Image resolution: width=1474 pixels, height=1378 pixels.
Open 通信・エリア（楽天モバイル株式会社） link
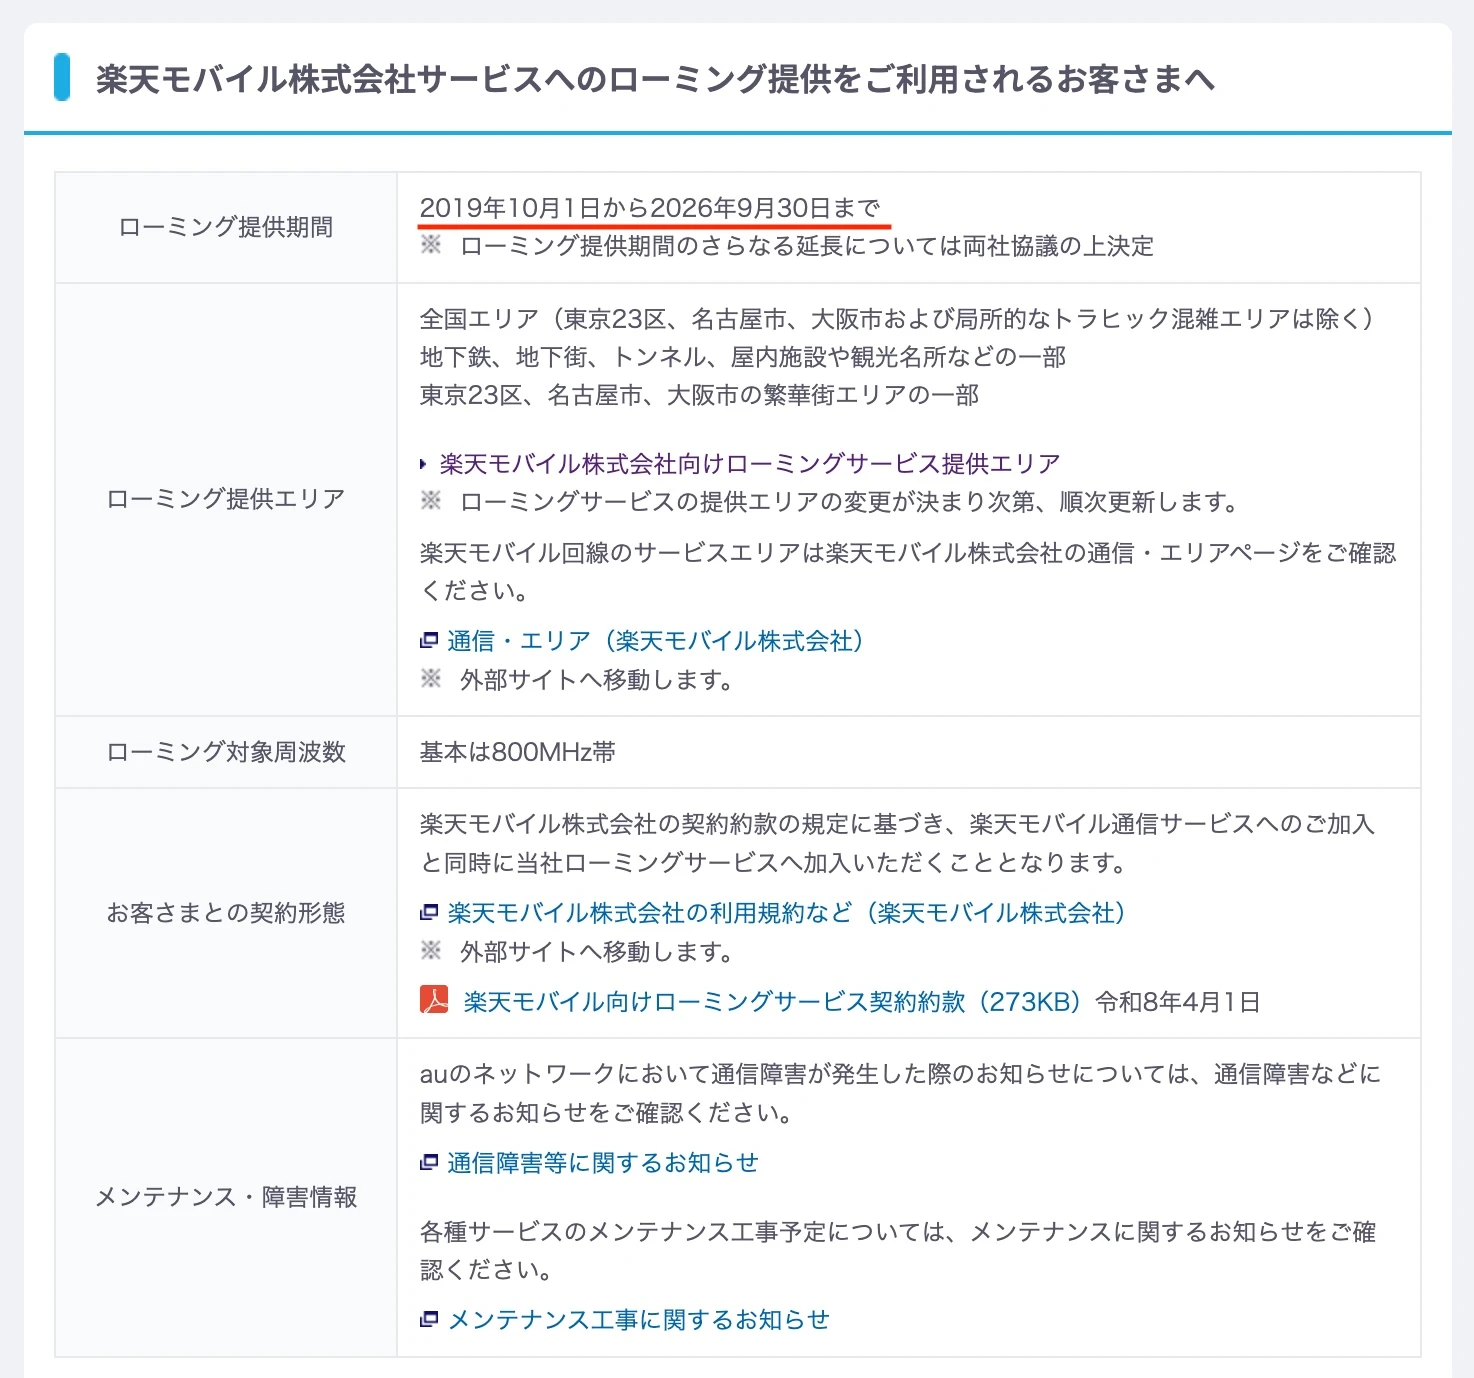click(x=655, y=641)
